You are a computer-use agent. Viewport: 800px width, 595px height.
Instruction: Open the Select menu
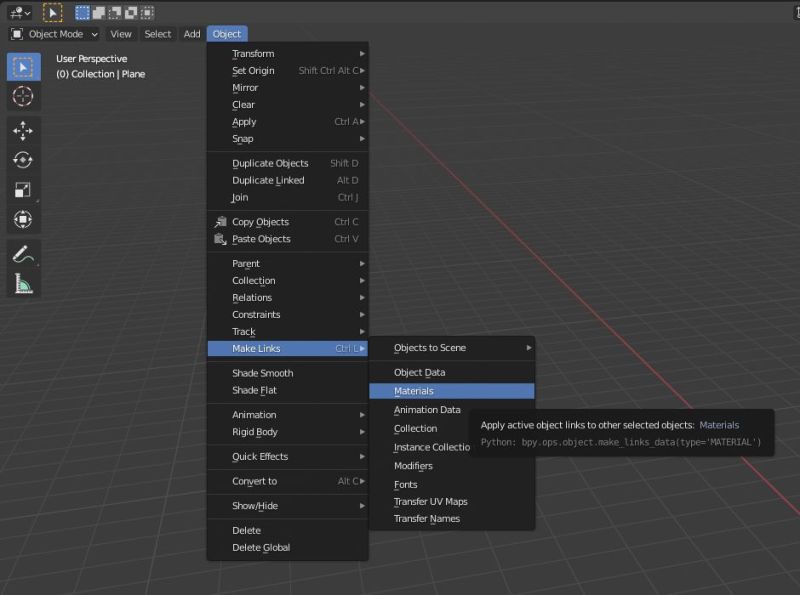click(157, 33)
